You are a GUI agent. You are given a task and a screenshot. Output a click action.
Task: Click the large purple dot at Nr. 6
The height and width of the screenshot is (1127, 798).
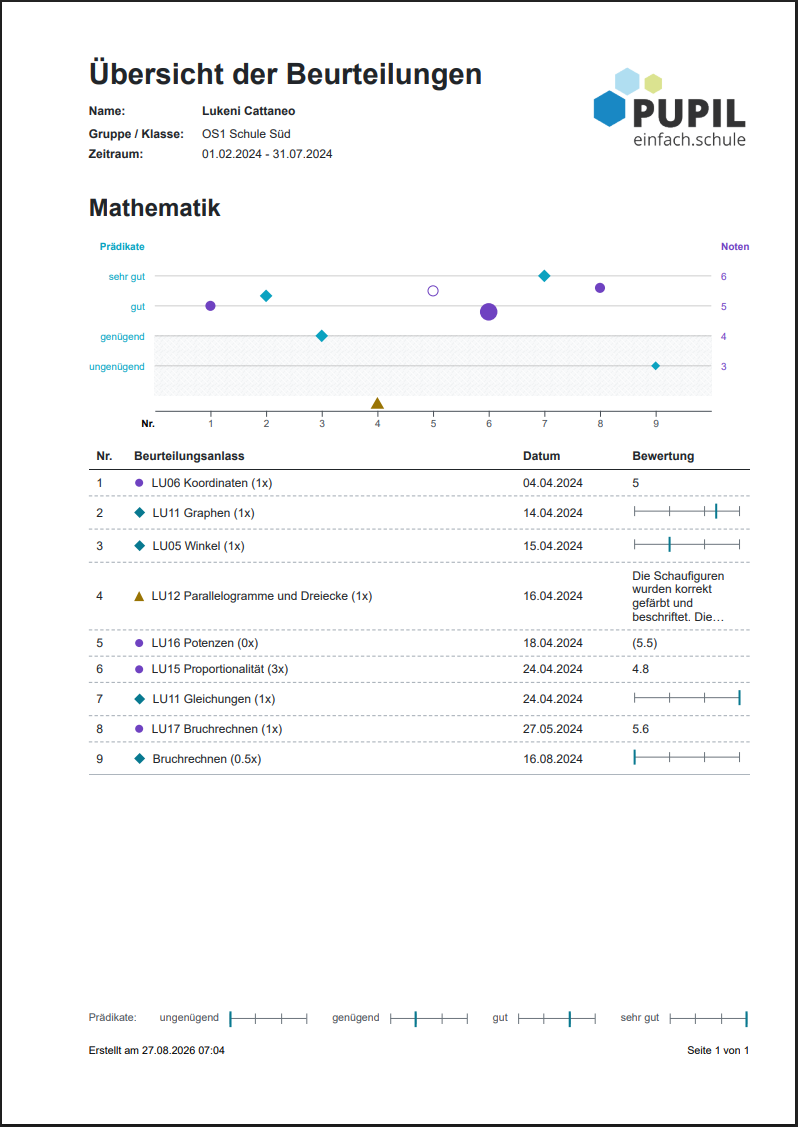[x=489, y=312]
